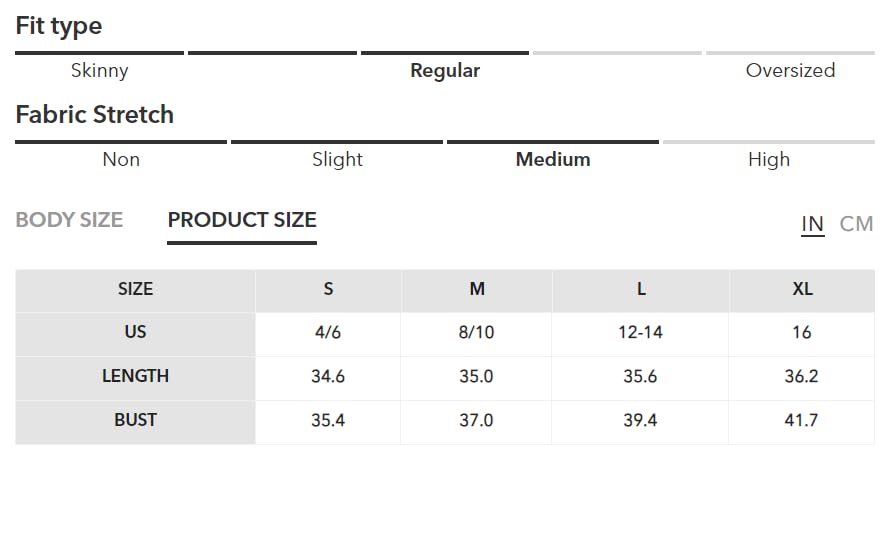
Task: Click the bust value 41.7 cell
Action: [x=801, y=422]
